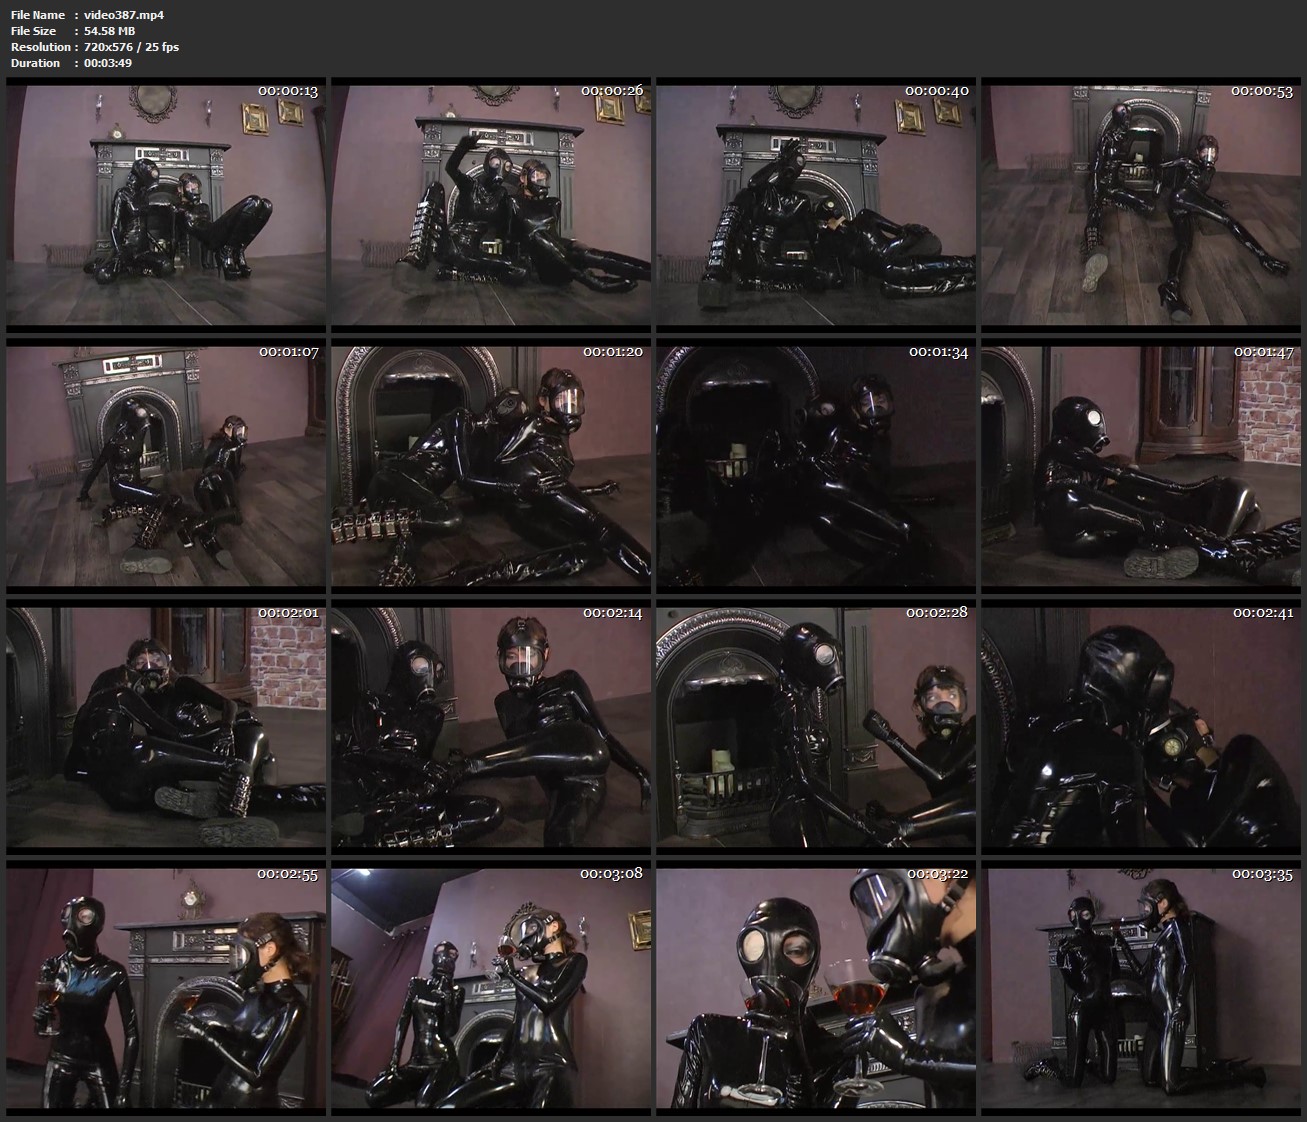1307x1122 pixels.
Task: Click the frame timestamped 00:02:55
Action: 166,987
